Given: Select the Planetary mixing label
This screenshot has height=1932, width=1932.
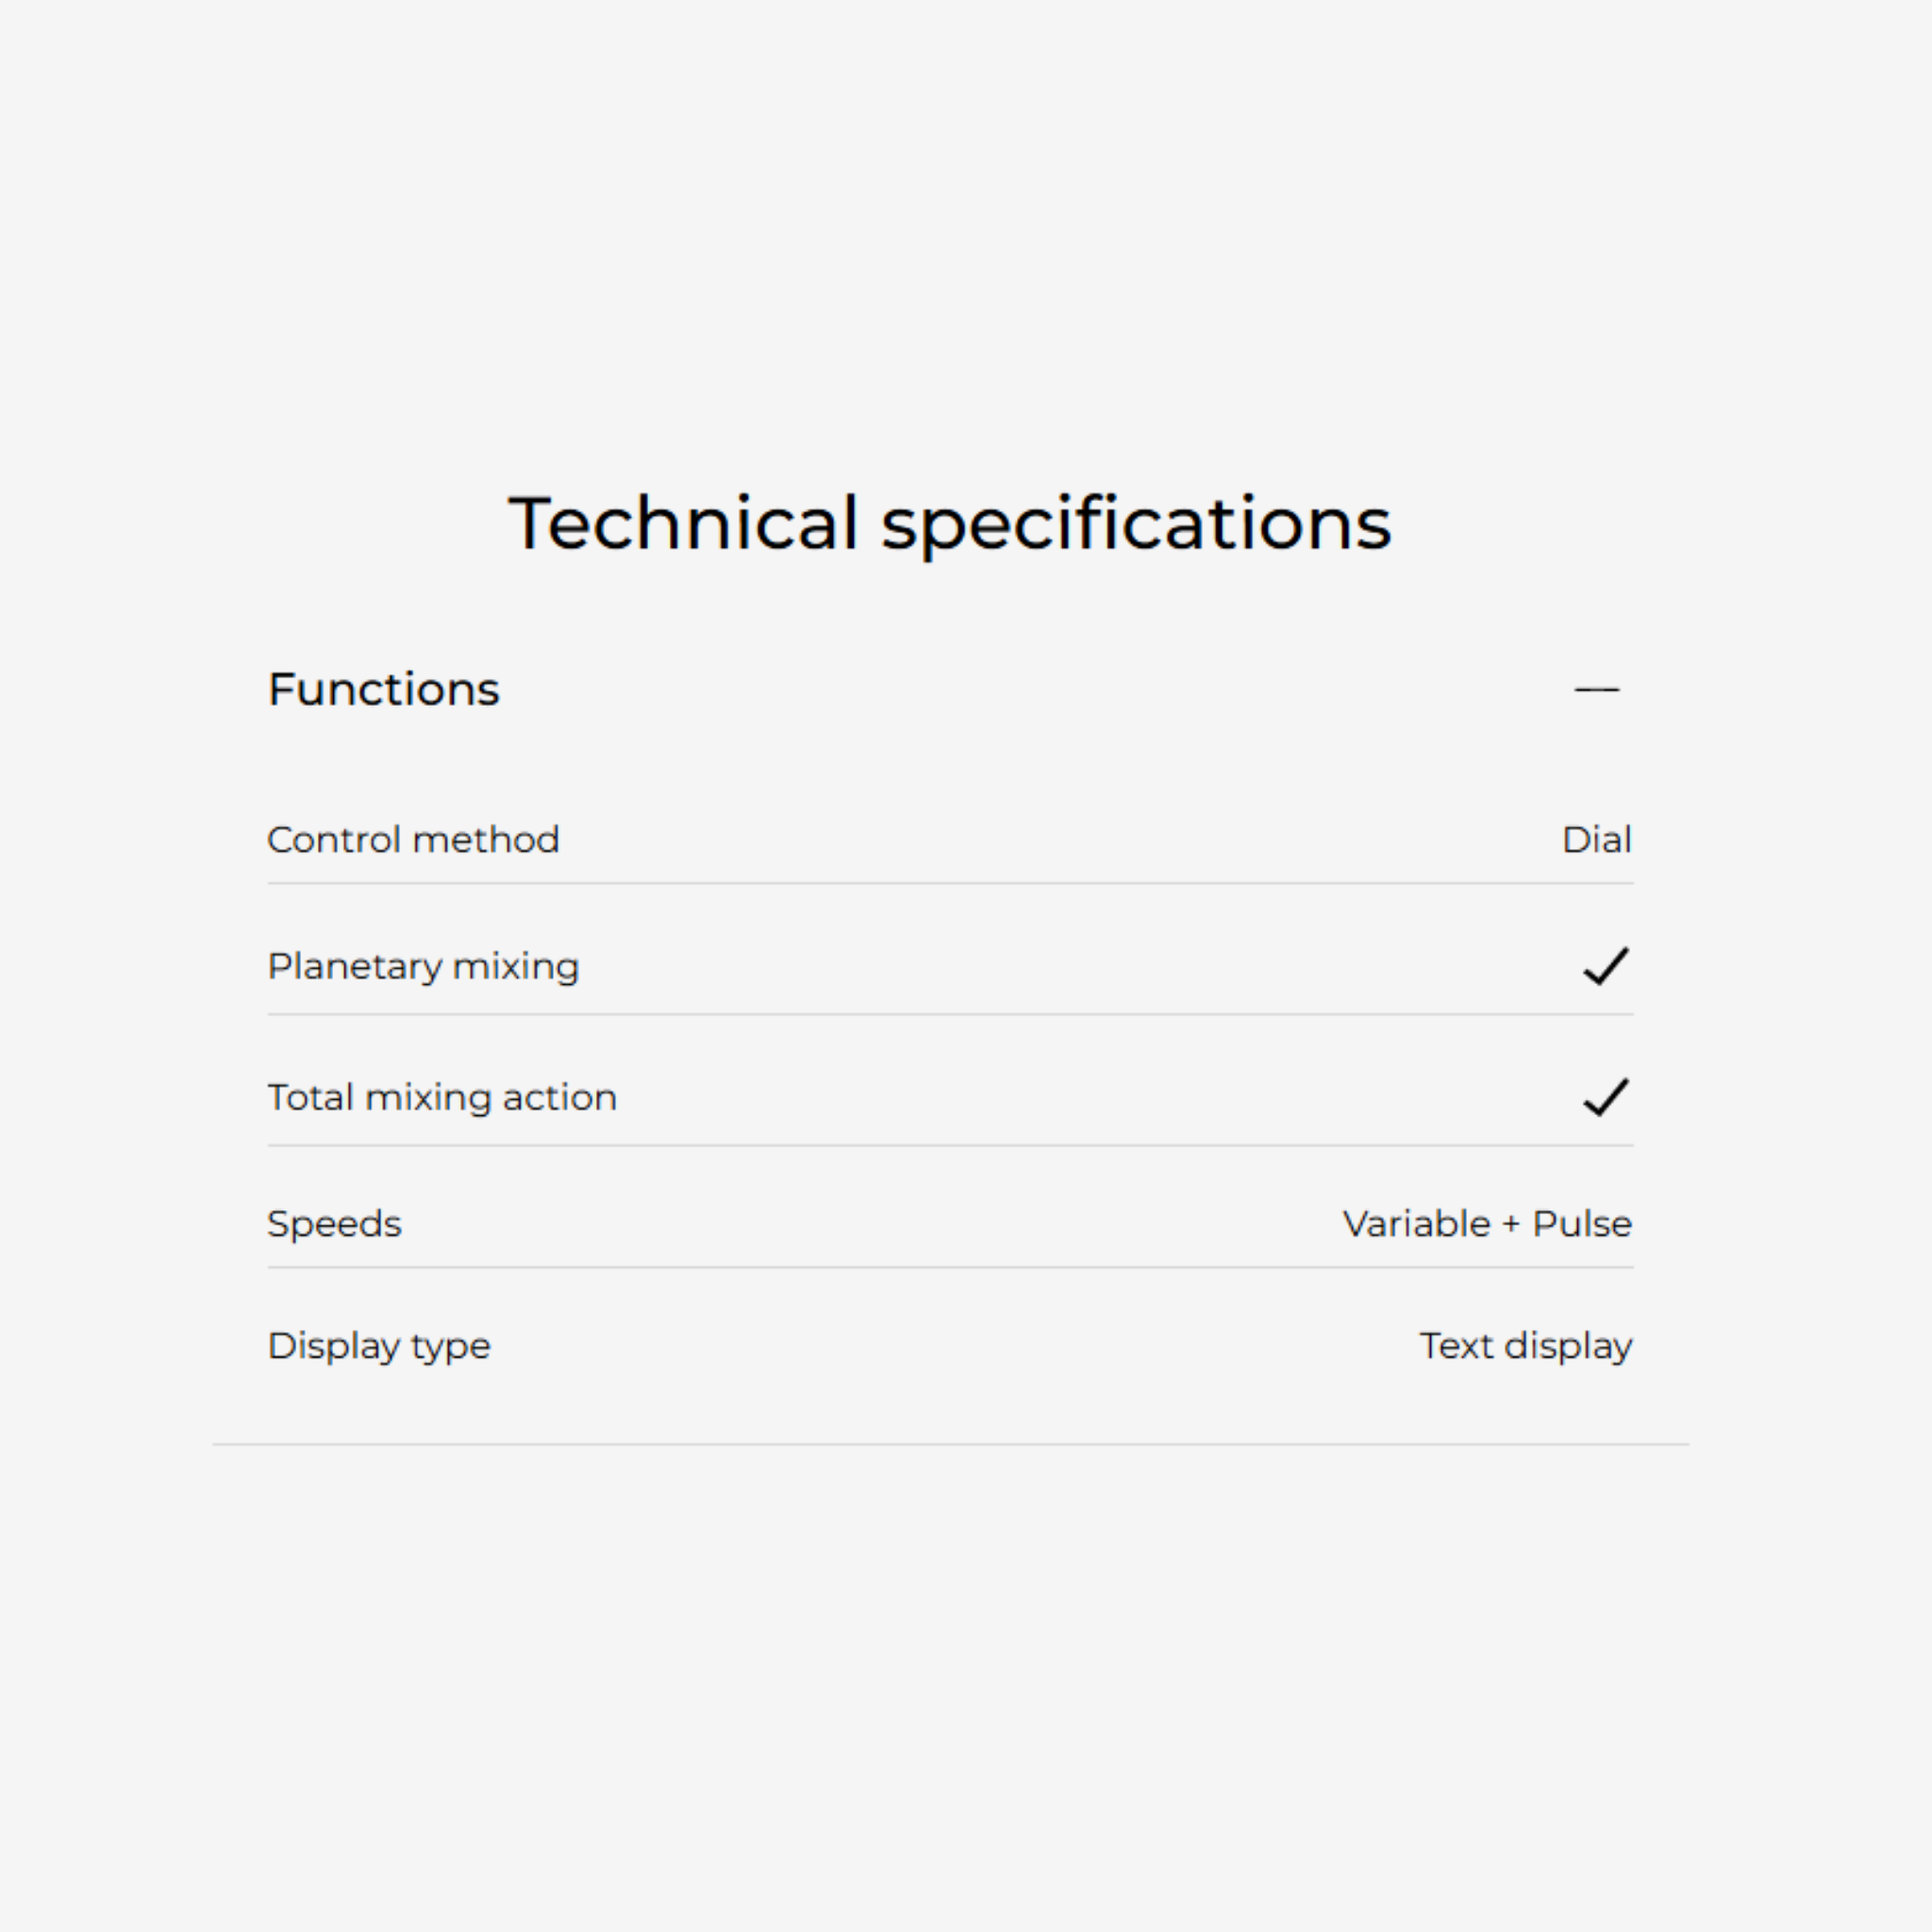Looking at the screenshot, I should 423,967.
